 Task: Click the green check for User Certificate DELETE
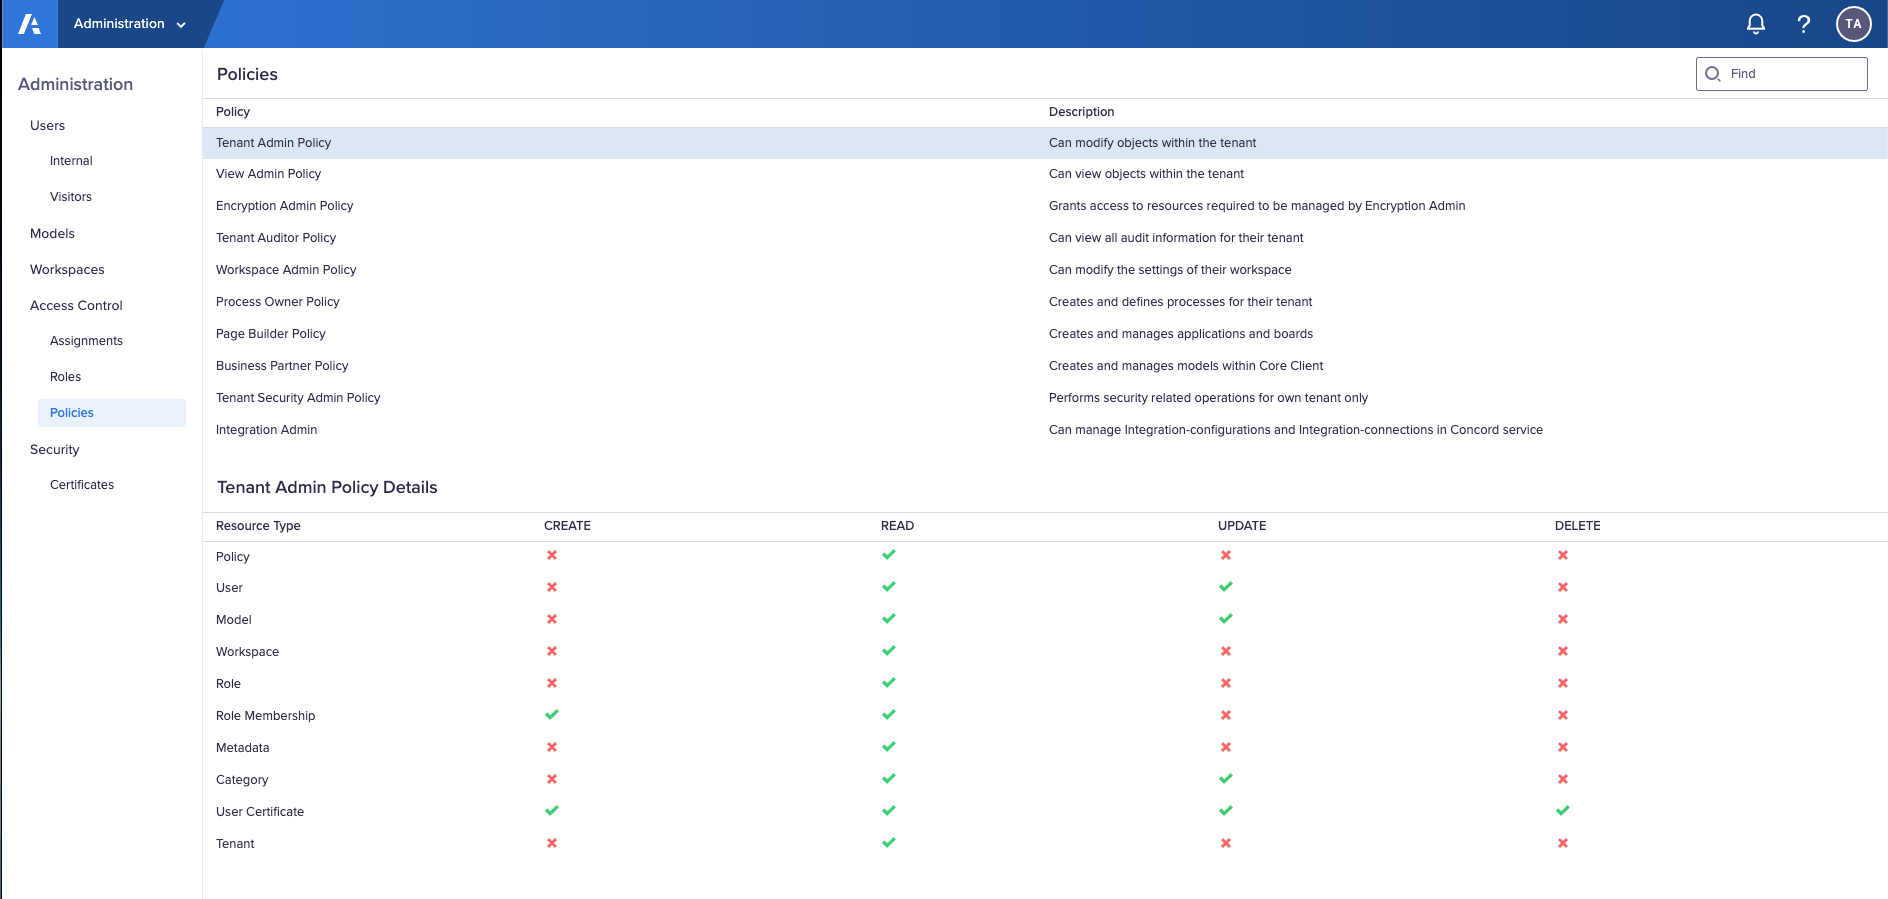[1562, 811]
